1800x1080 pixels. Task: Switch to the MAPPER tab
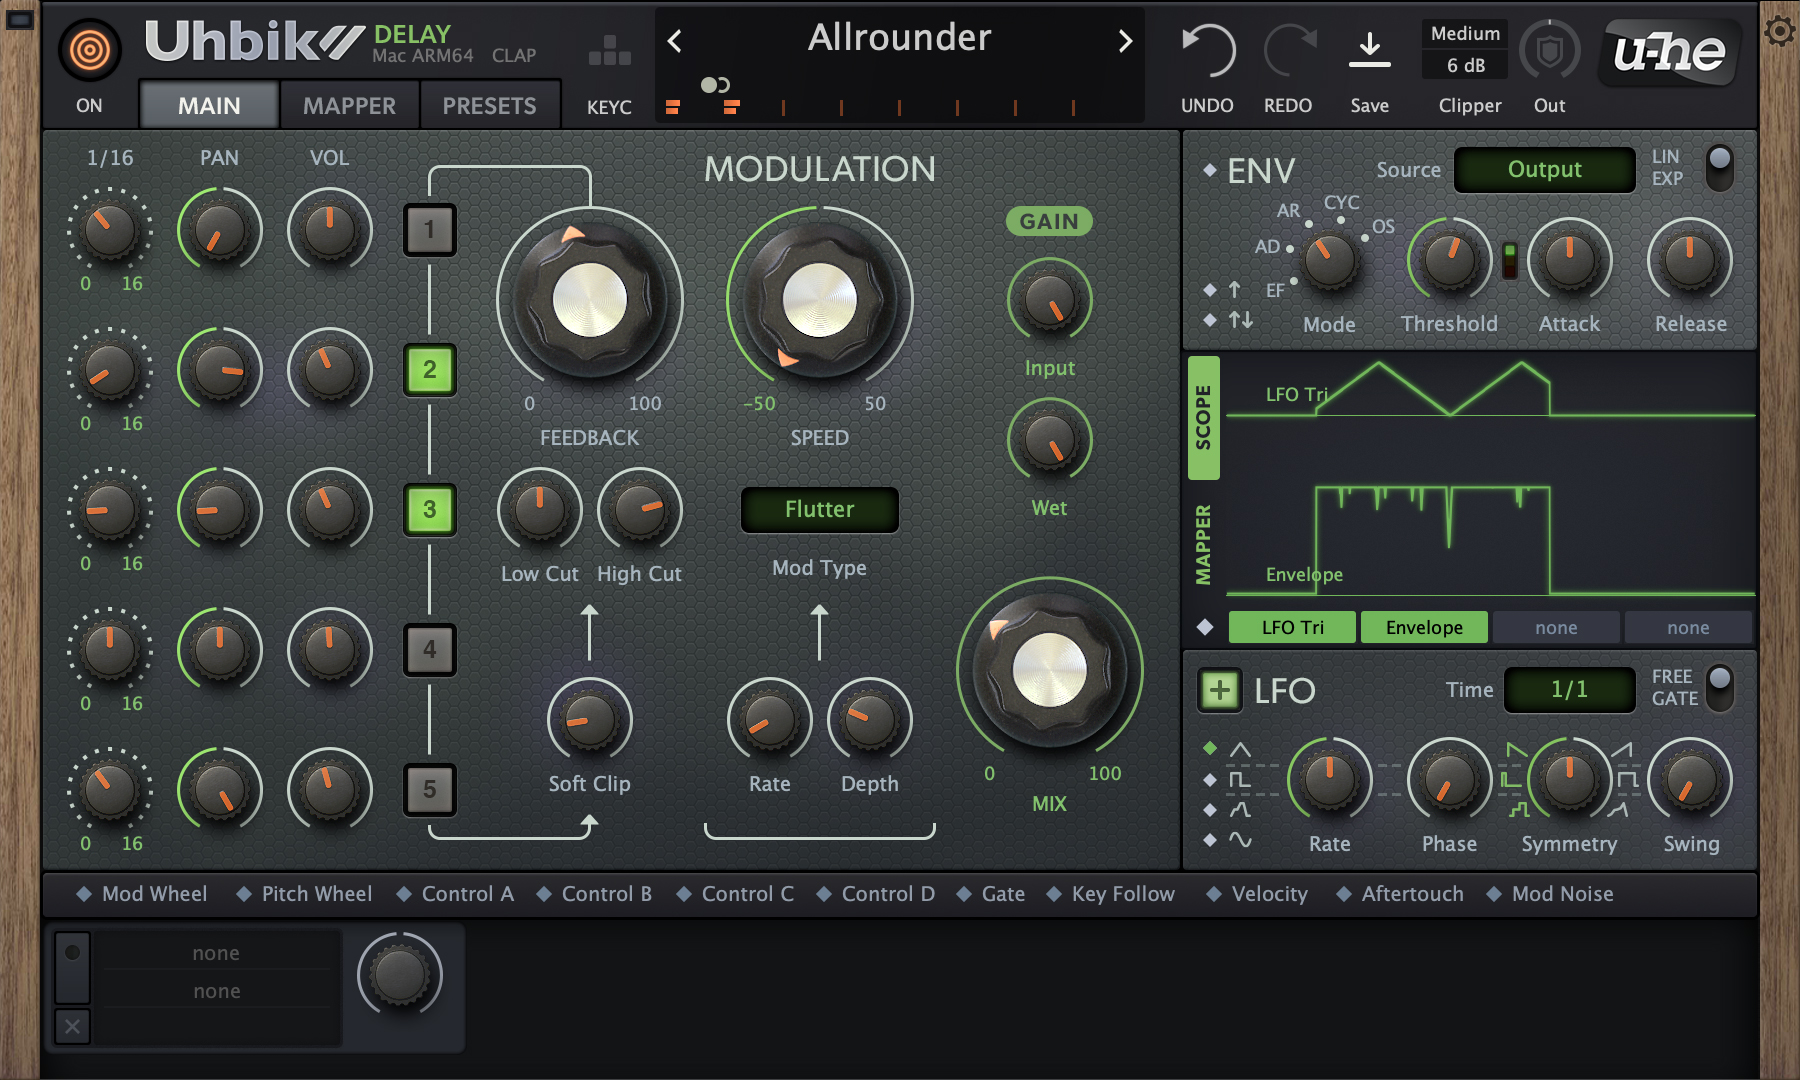pos(348,104)
